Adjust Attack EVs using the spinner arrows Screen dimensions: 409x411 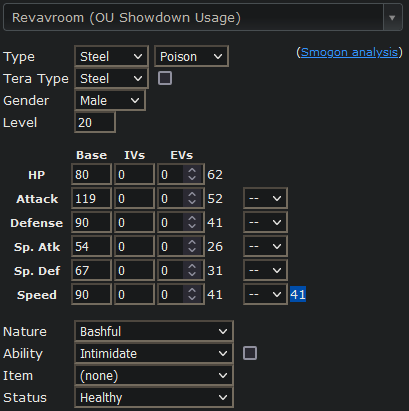(192, 199)
